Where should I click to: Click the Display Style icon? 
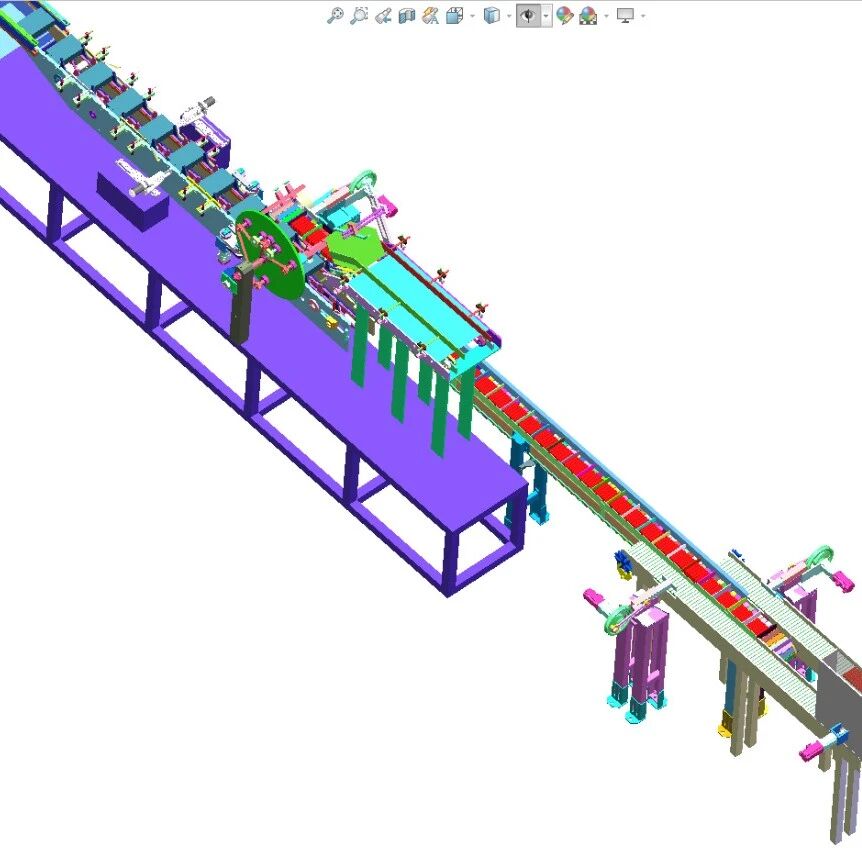[x=491, y=15]
